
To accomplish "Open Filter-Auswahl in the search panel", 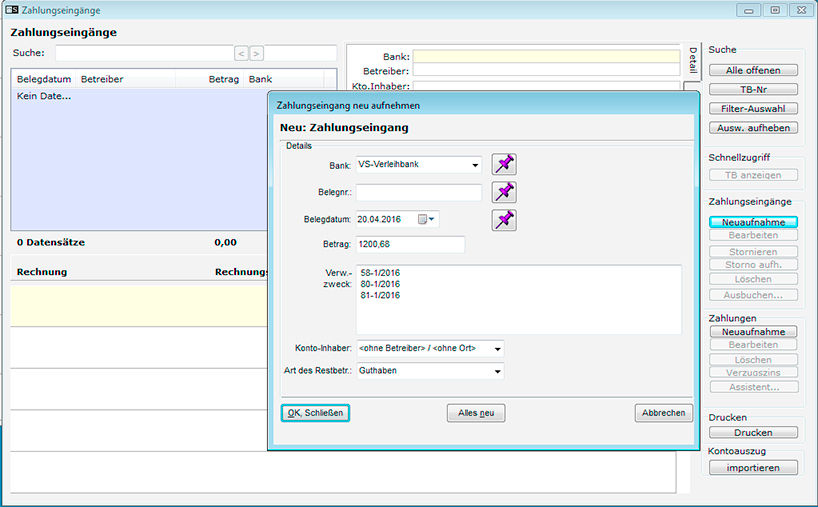I will [753, 108].
